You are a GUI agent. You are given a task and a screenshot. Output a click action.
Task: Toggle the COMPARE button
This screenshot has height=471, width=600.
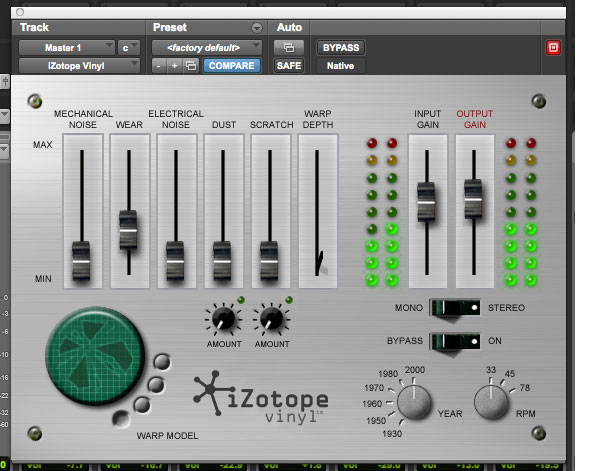[232, 66]
